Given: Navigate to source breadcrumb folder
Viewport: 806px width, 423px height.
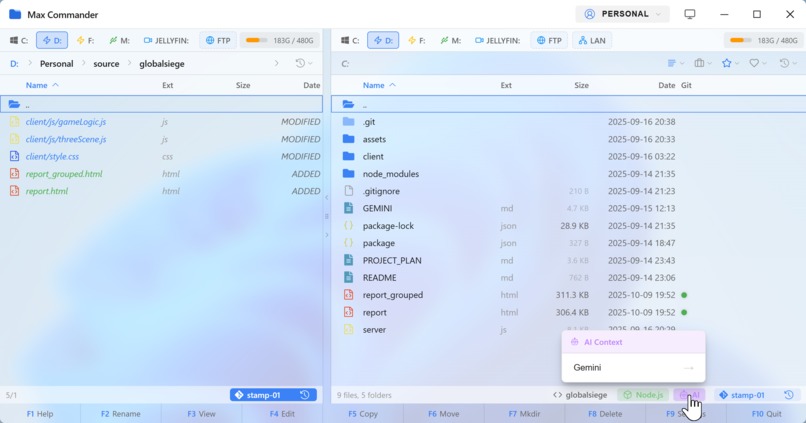Looking at the screenshot, I should [x=106, y=64].
